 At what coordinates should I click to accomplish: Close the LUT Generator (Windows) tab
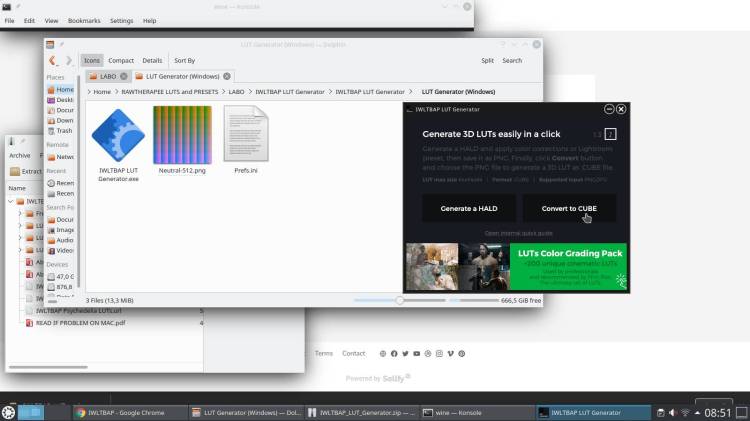[227, 76]
